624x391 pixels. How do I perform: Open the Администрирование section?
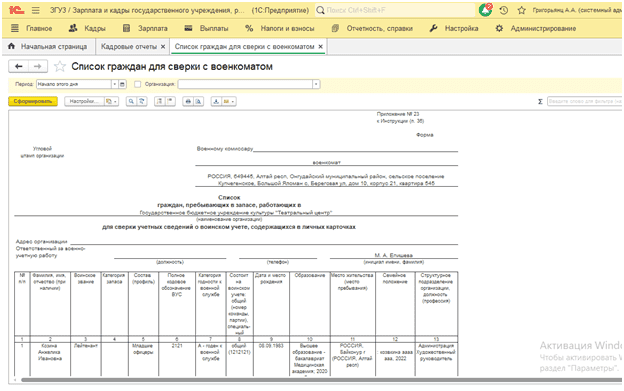point(536,28)
